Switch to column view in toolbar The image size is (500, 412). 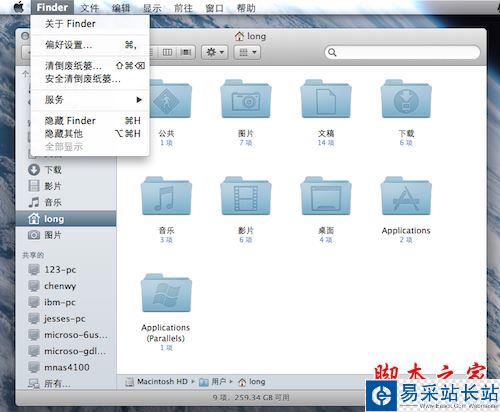pyautogui.click(x=167, y=52)
